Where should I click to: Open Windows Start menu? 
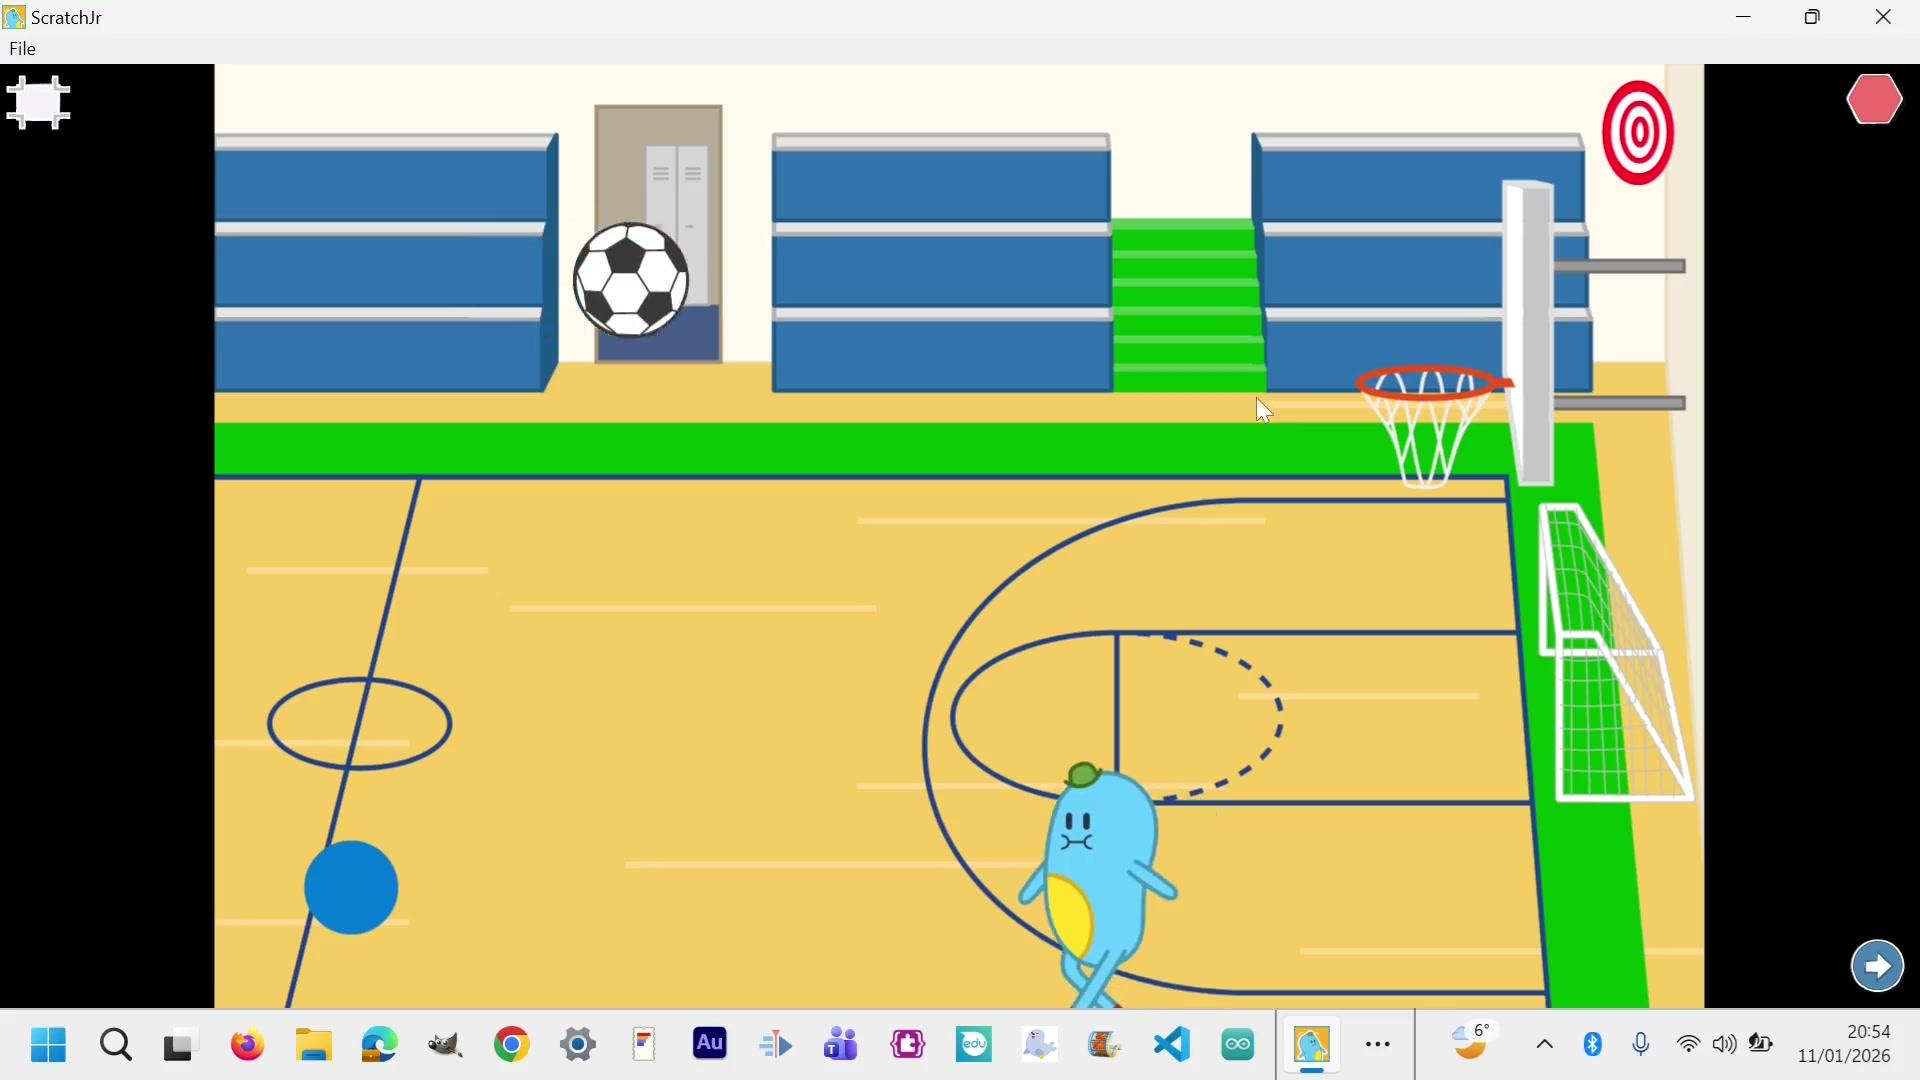point(48,1045)
